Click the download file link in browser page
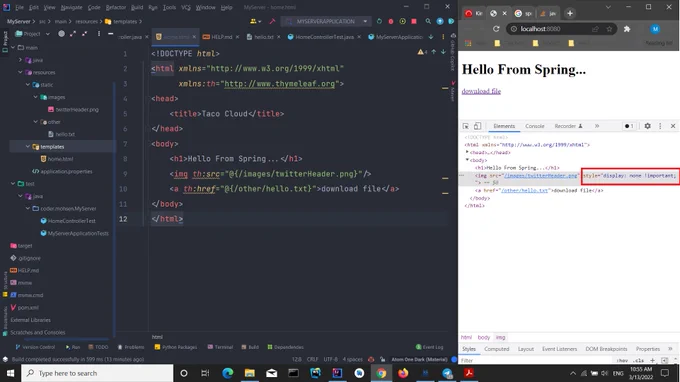 coord(481,91)
